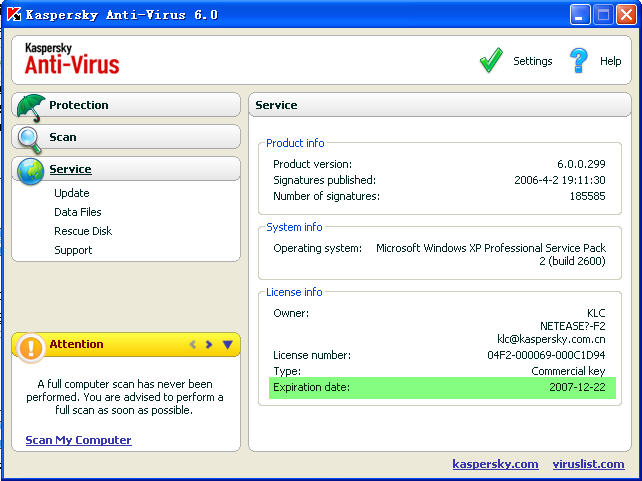Click the green checkmark Settings icon
The height and width of the screenshot is (481, 642).
[491, 60]
